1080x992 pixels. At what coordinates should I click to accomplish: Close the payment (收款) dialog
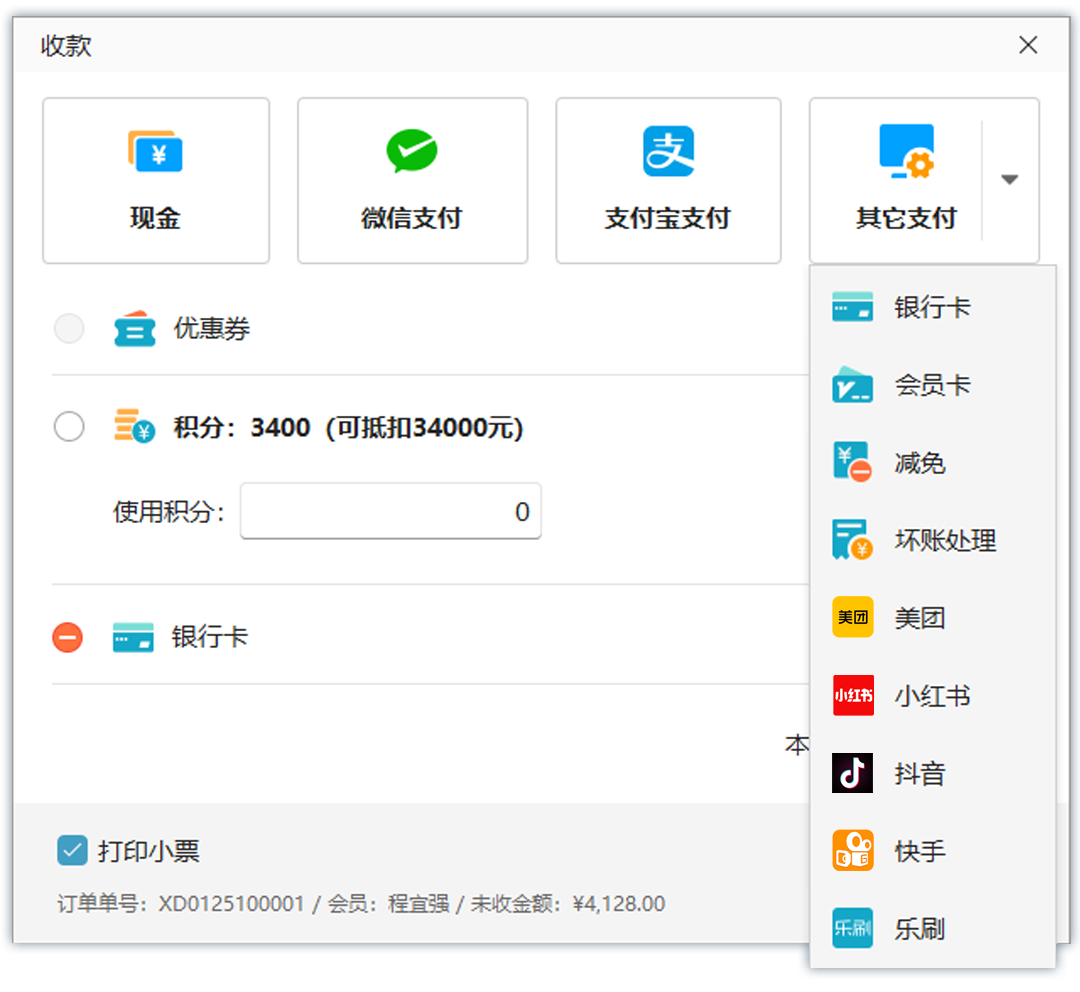click(x=1027, y=45)
